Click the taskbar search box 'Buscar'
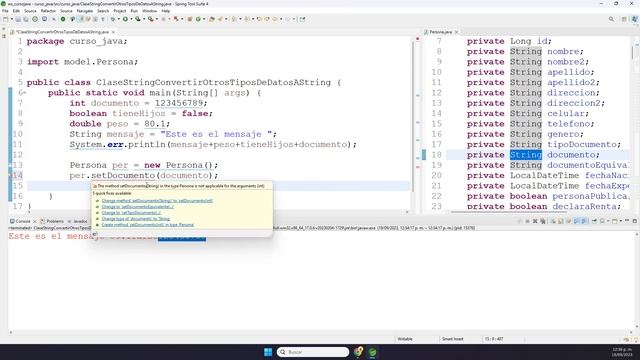This screenshot has height=360, width=640. point(313,352)
